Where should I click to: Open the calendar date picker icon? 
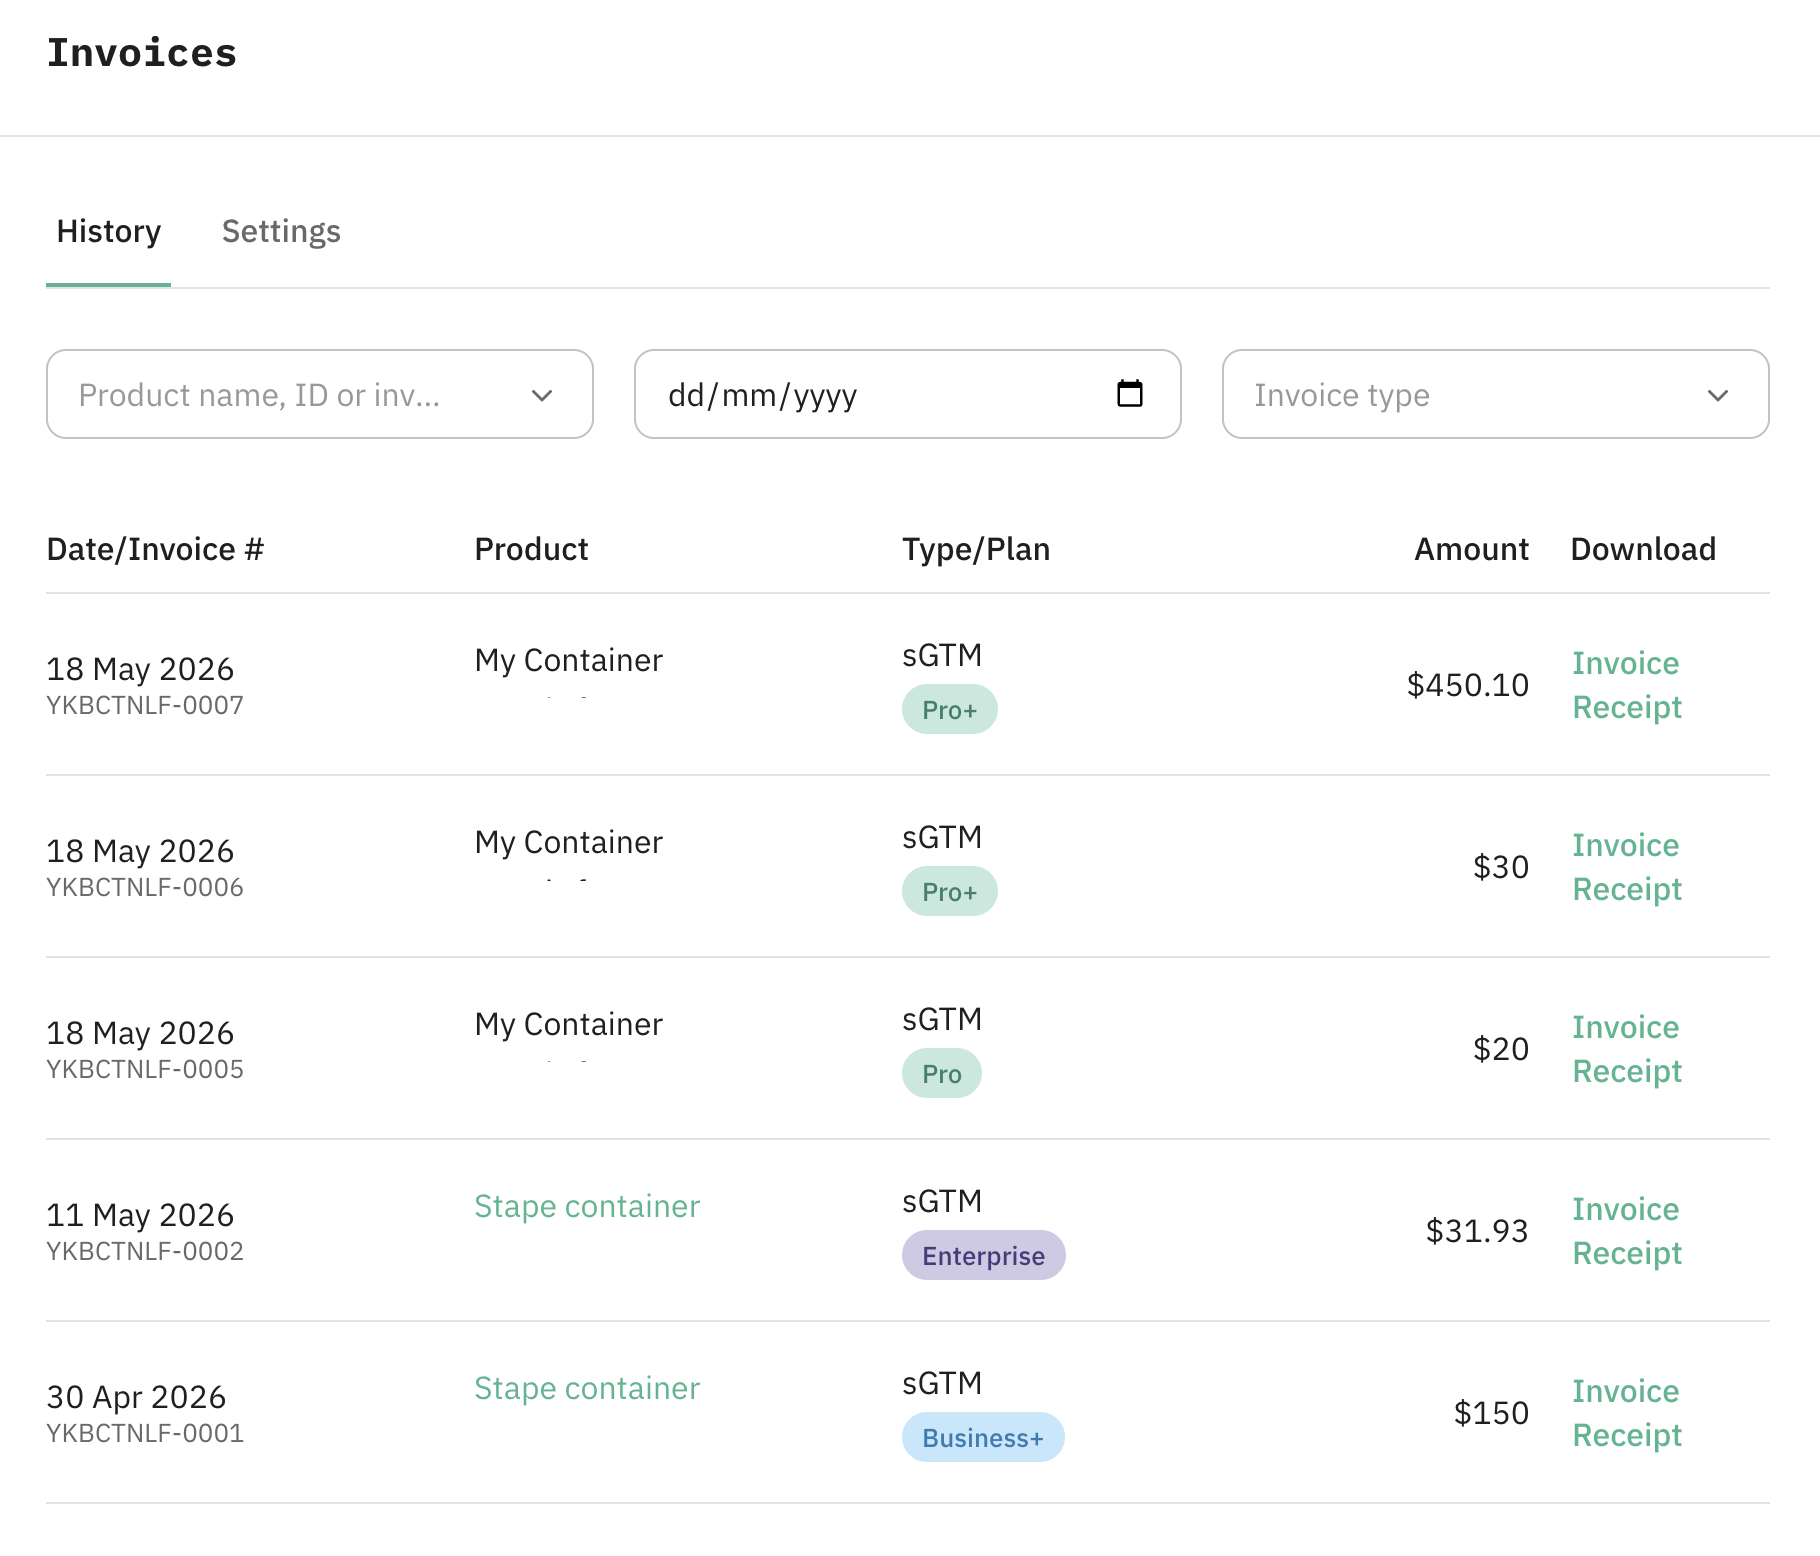coord(1130,393)
